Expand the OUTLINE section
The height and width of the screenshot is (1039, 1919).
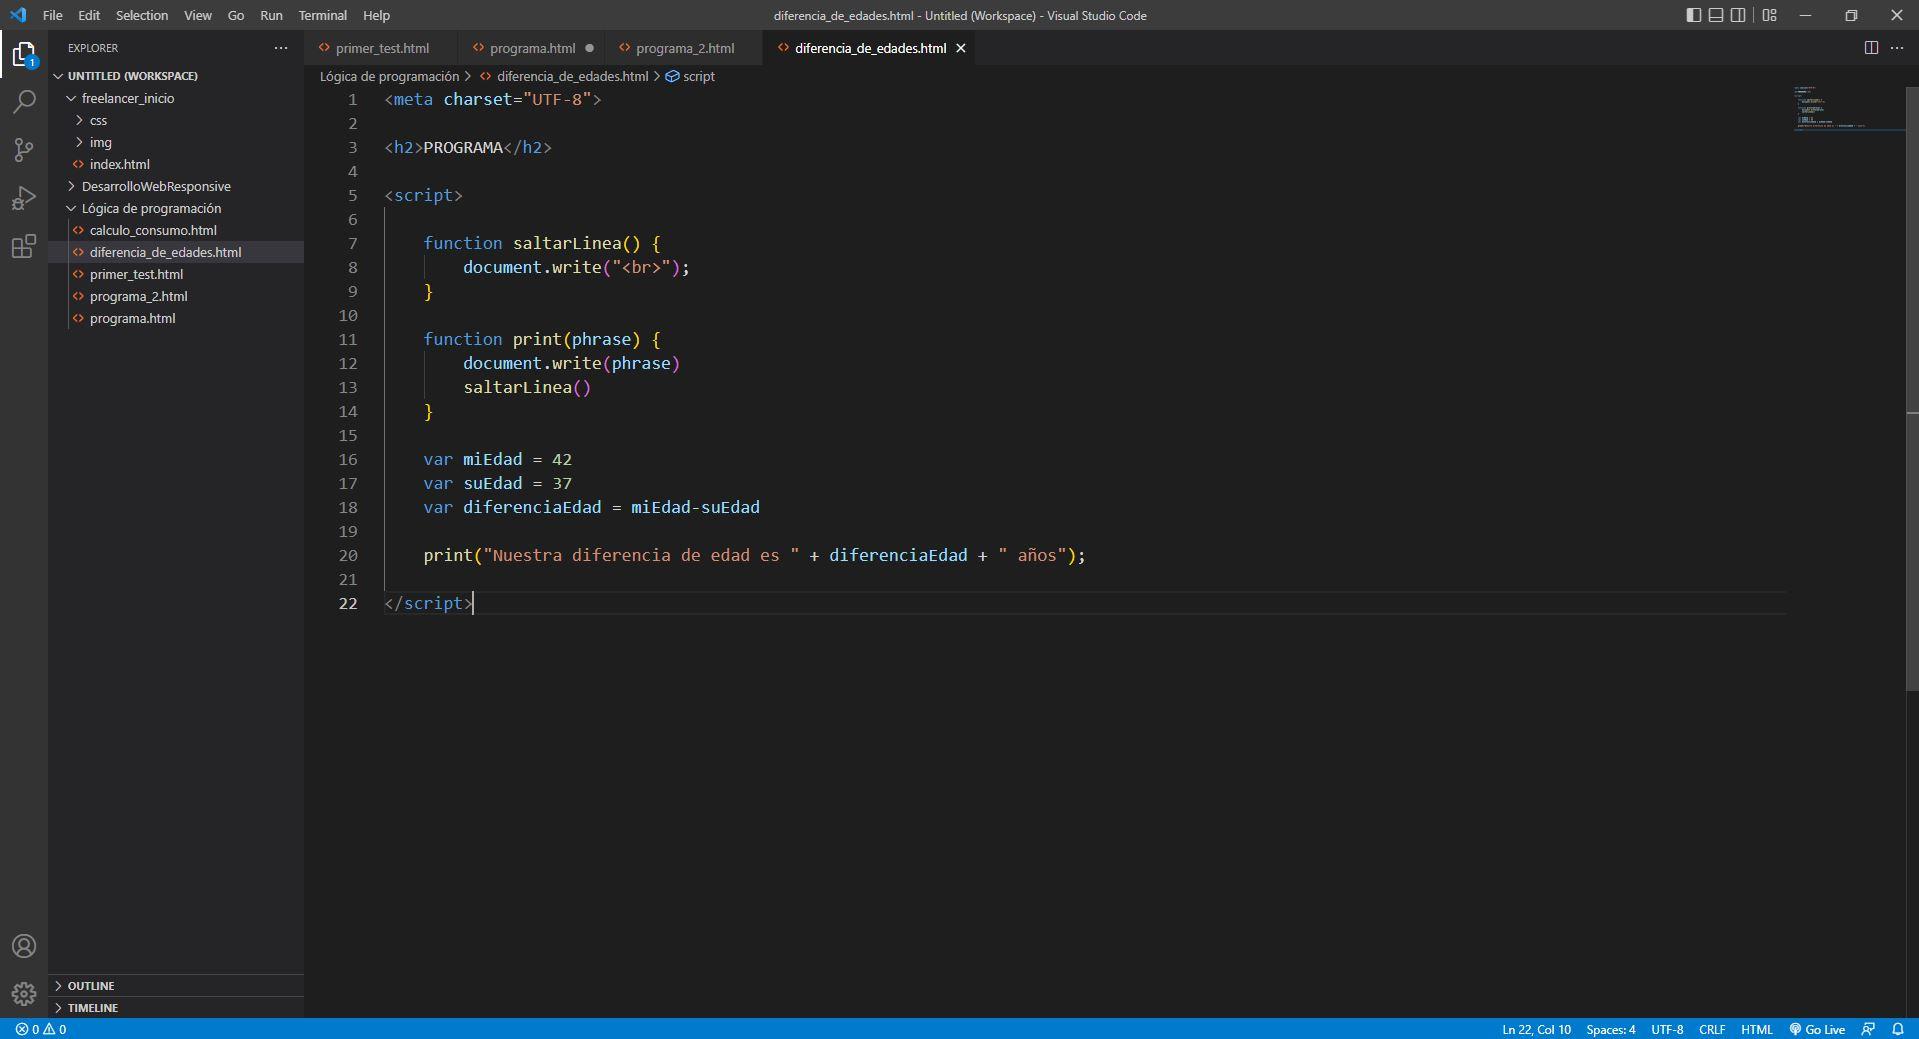click(176, 986)
